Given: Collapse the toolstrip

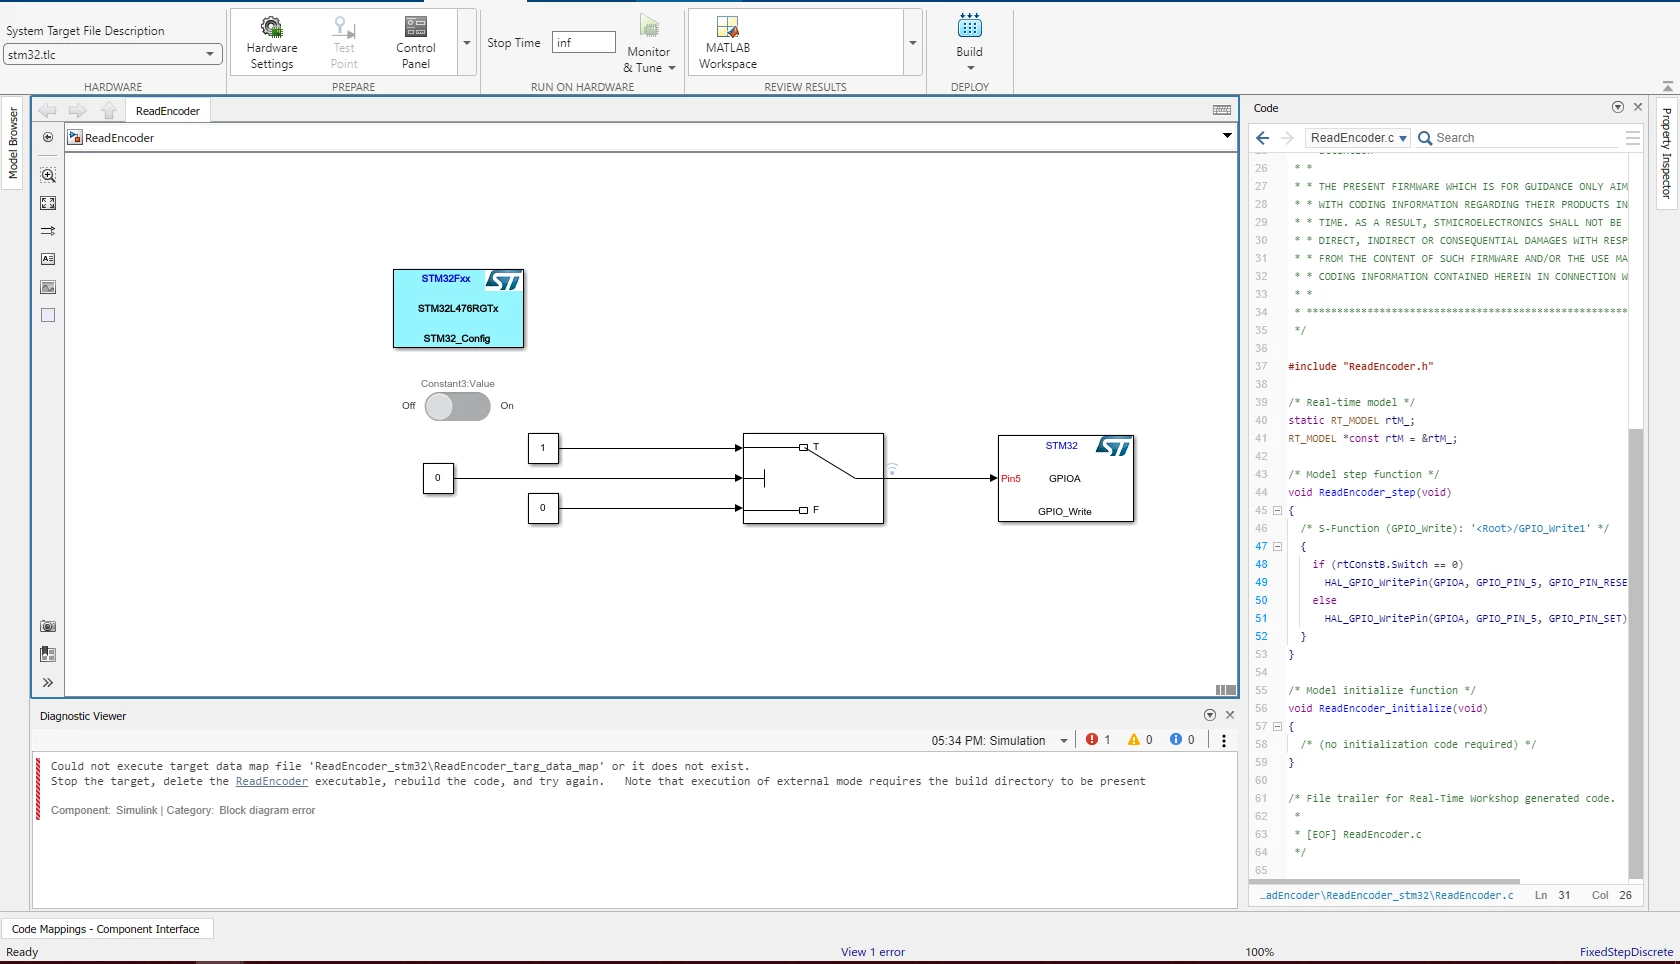Looking at the screenshot, I should (1667, 87).
